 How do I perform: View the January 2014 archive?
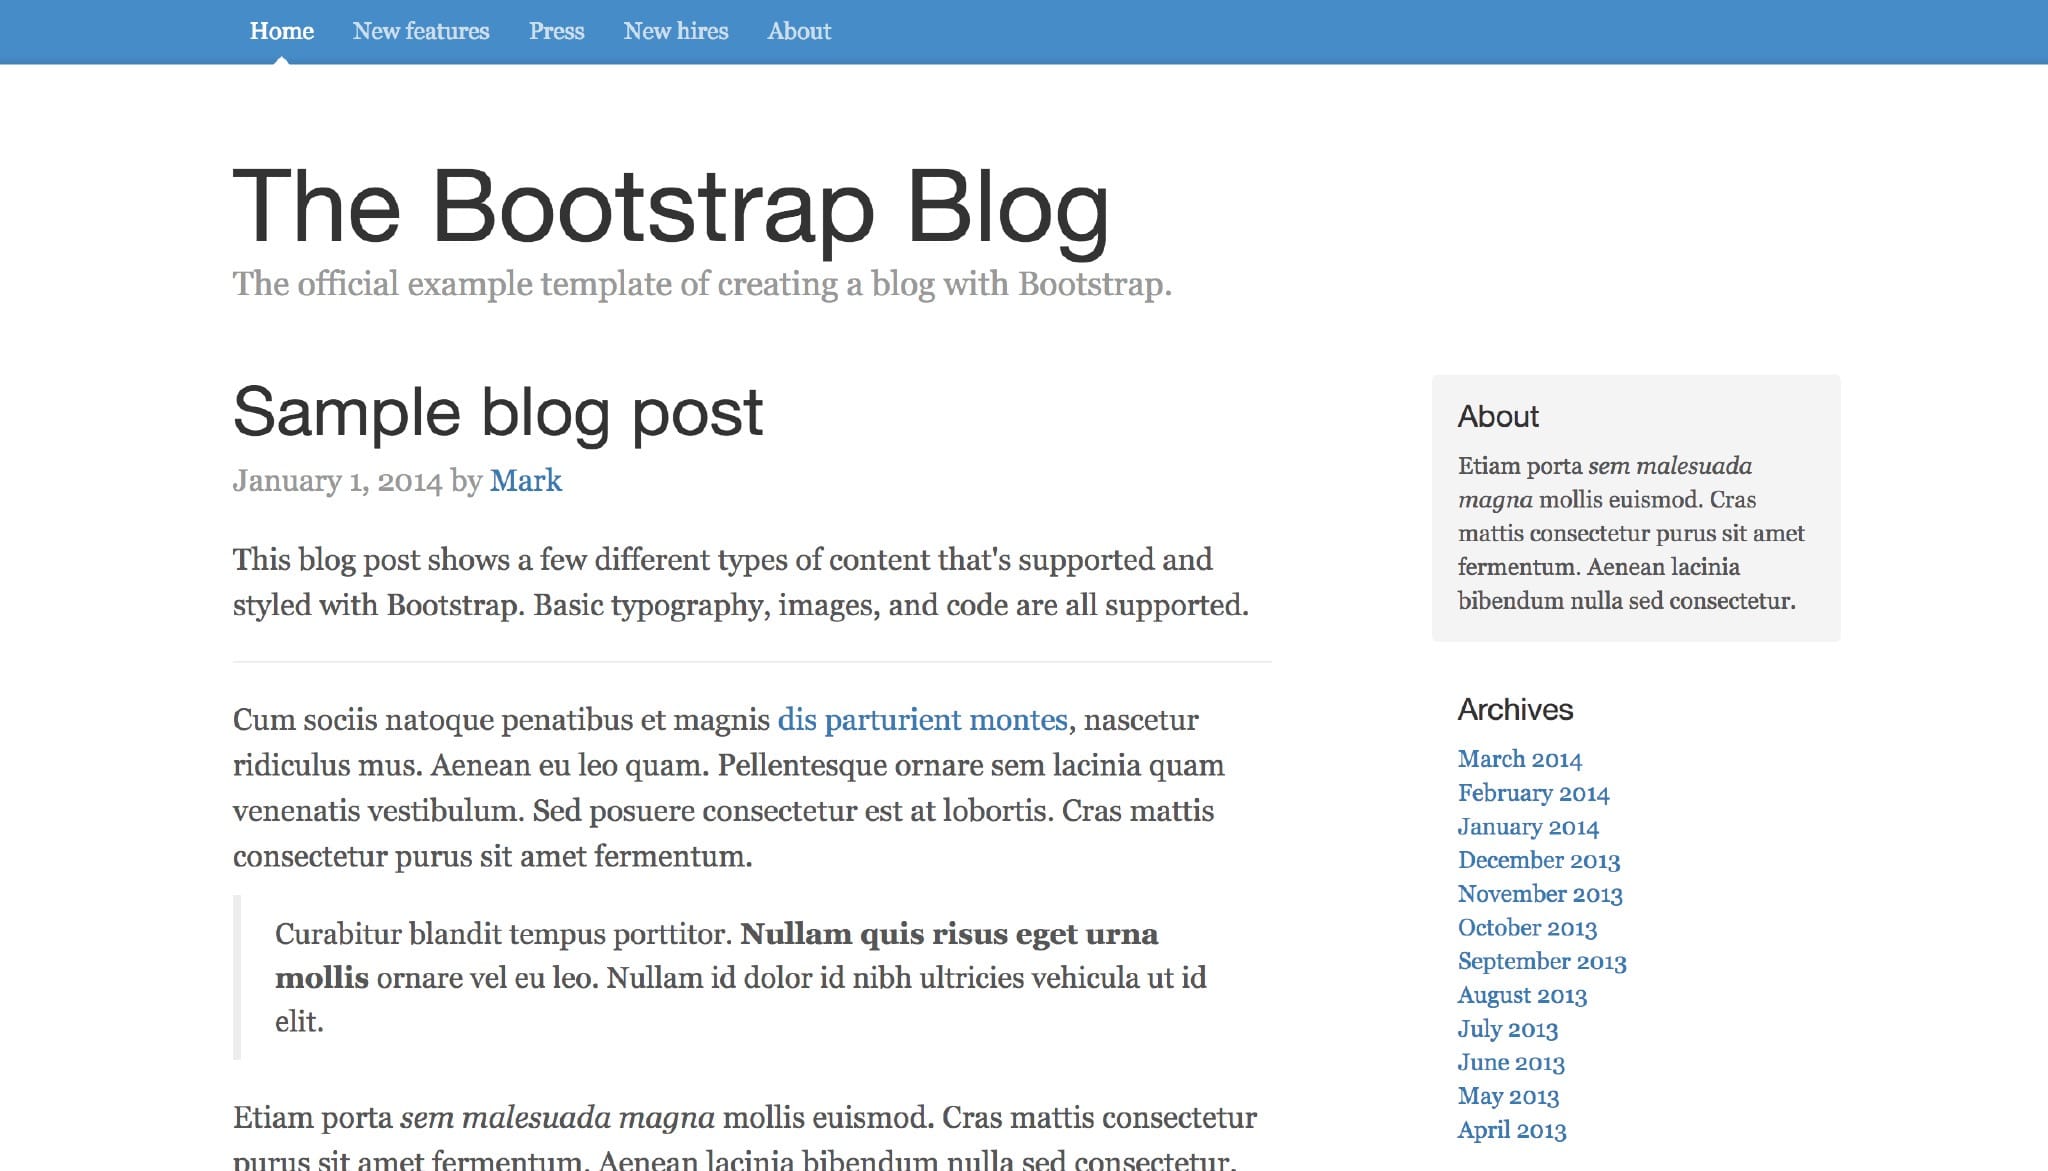(x=1527, y=827)
